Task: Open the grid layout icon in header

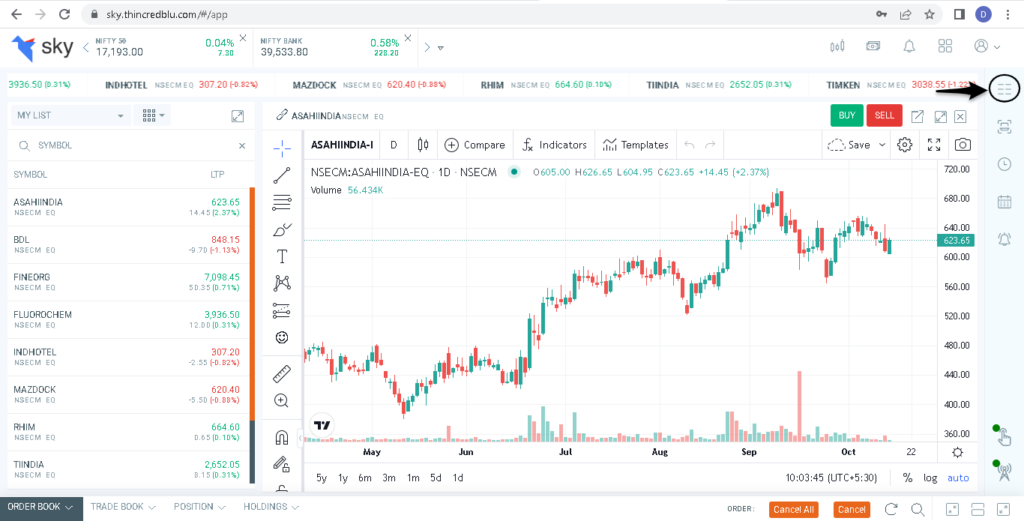Action: click(944, 46)
